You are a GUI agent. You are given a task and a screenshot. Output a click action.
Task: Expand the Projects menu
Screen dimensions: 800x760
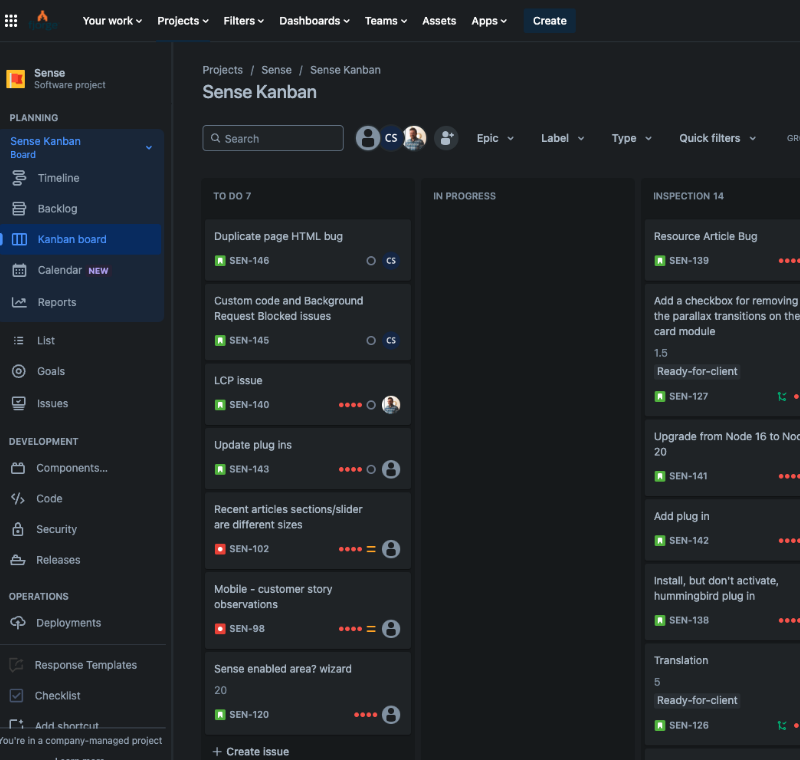183,21
